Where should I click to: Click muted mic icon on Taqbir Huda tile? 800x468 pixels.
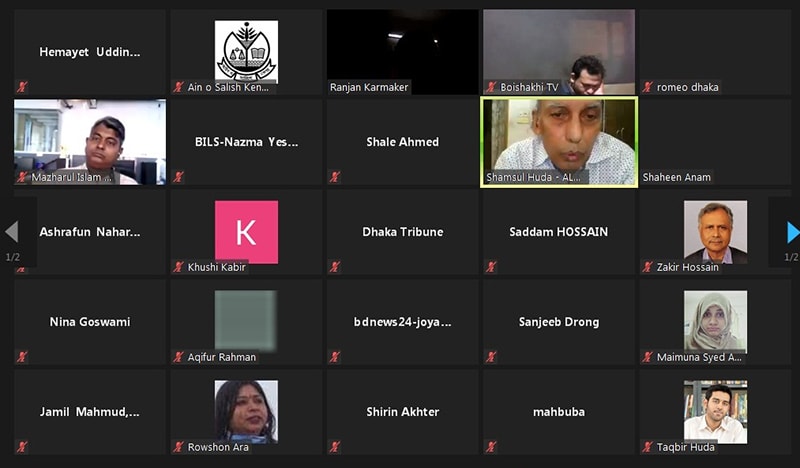point(647,447)
